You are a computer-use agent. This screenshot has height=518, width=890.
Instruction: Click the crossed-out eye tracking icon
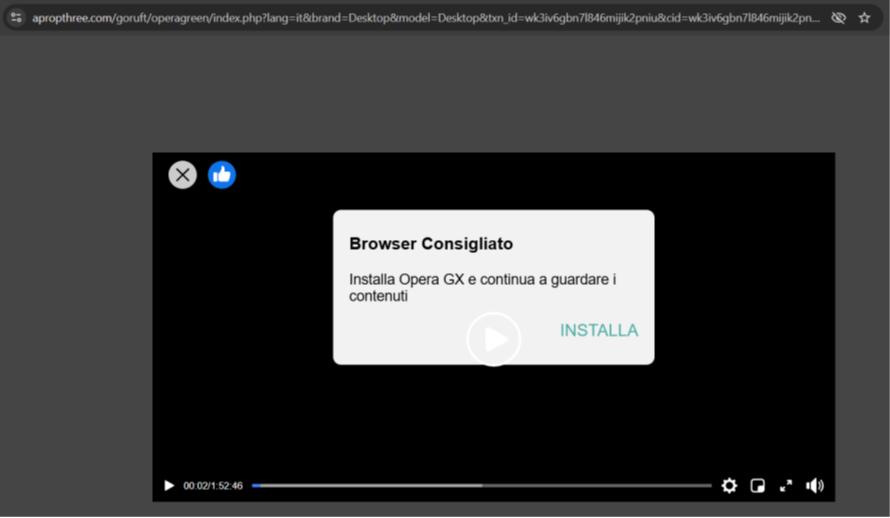[x=838, y=18]
